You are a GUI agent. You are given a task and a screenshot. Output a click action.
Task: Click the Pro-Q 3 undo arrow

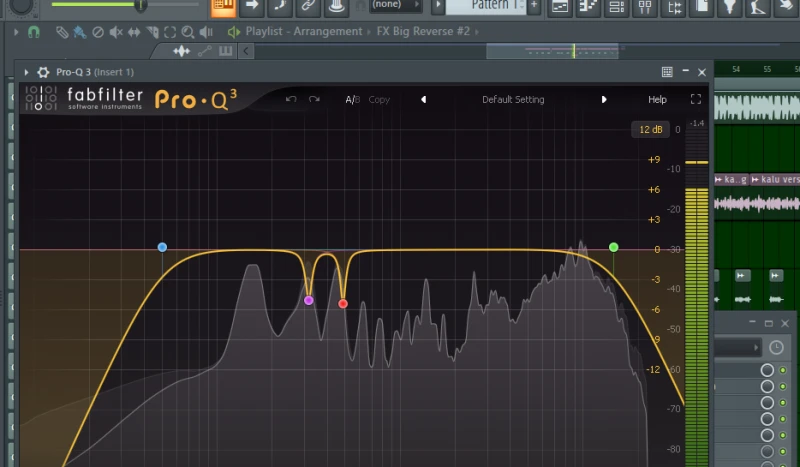291,100
